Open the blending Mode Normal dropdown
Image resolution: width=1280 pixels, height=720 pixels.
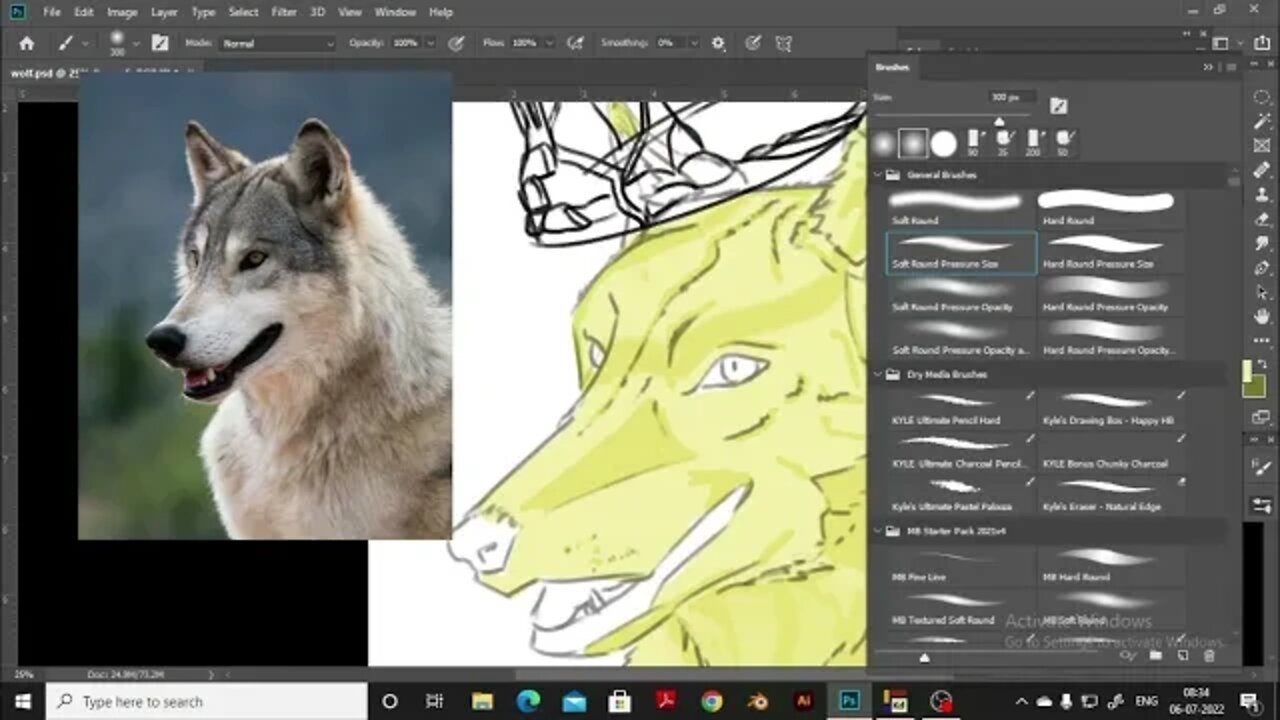(277, 43)
